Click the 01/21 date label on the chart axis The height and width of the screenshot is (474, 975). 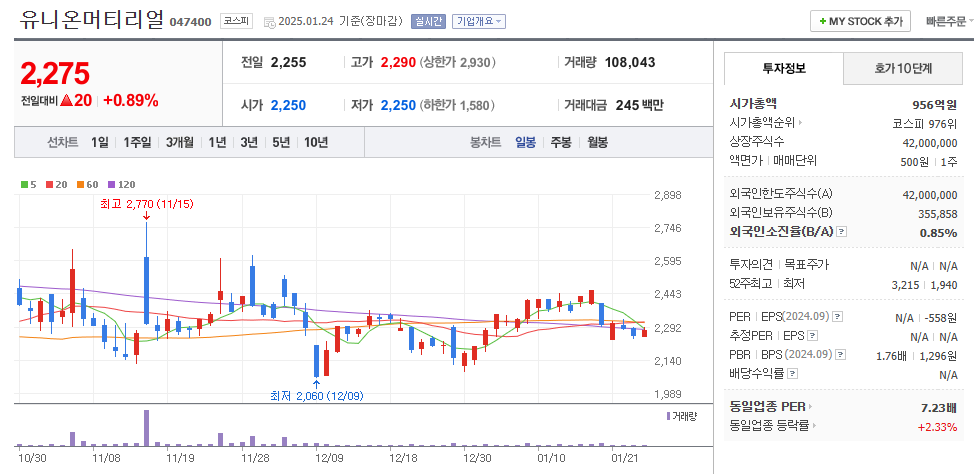pyautogui.click(x=624, y=458)
